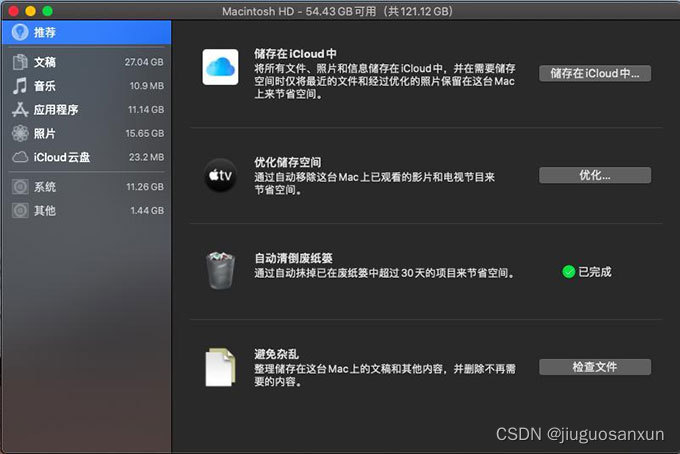Click the 储存在iCloud中 heading
Image resolution: width=680 pixels, height=454 pixels.
click(x=295, y=54)
